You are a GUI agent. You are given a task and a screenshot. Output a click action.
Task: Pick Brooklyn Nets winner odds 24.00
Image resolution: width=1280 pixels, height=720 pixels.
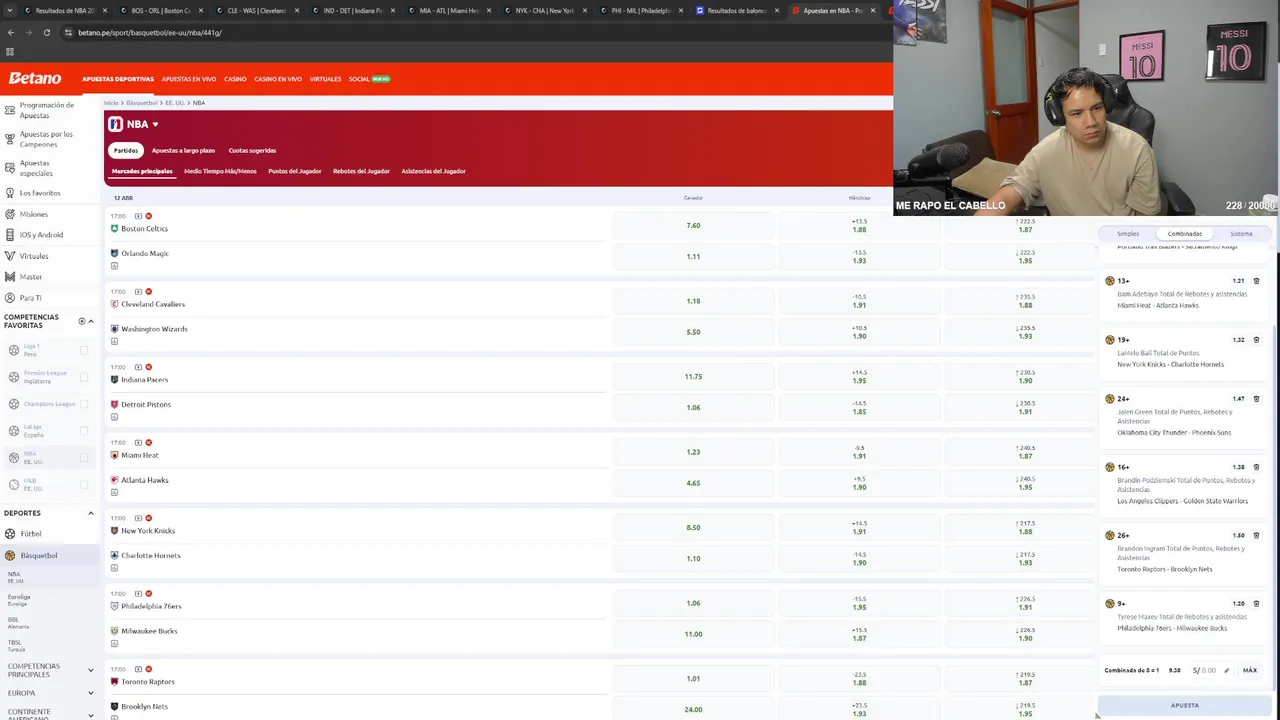pyautogui.click(x=693, y=709)
